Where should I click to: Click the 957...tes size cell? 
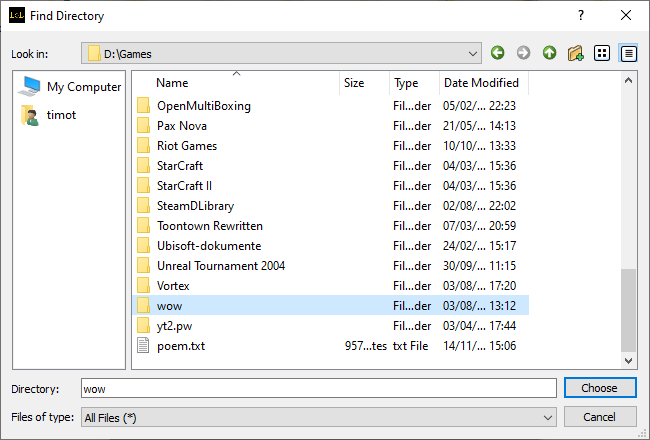[366, 346]
